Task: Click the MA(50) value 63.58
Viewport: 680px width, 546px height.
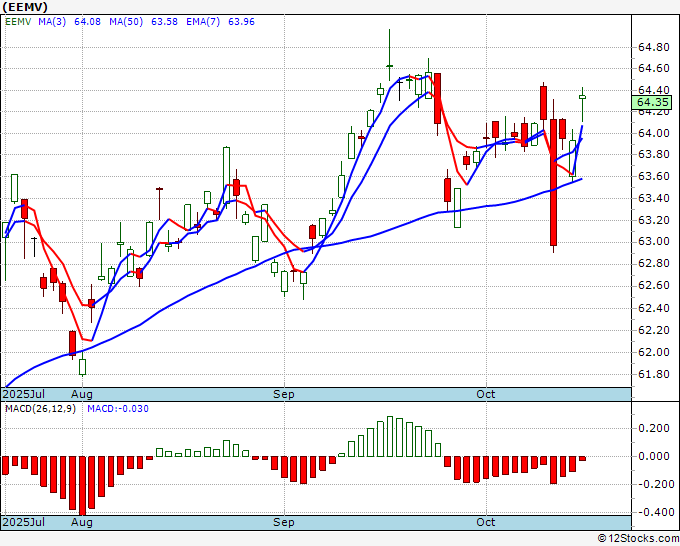Action: [x=164, y=22]
